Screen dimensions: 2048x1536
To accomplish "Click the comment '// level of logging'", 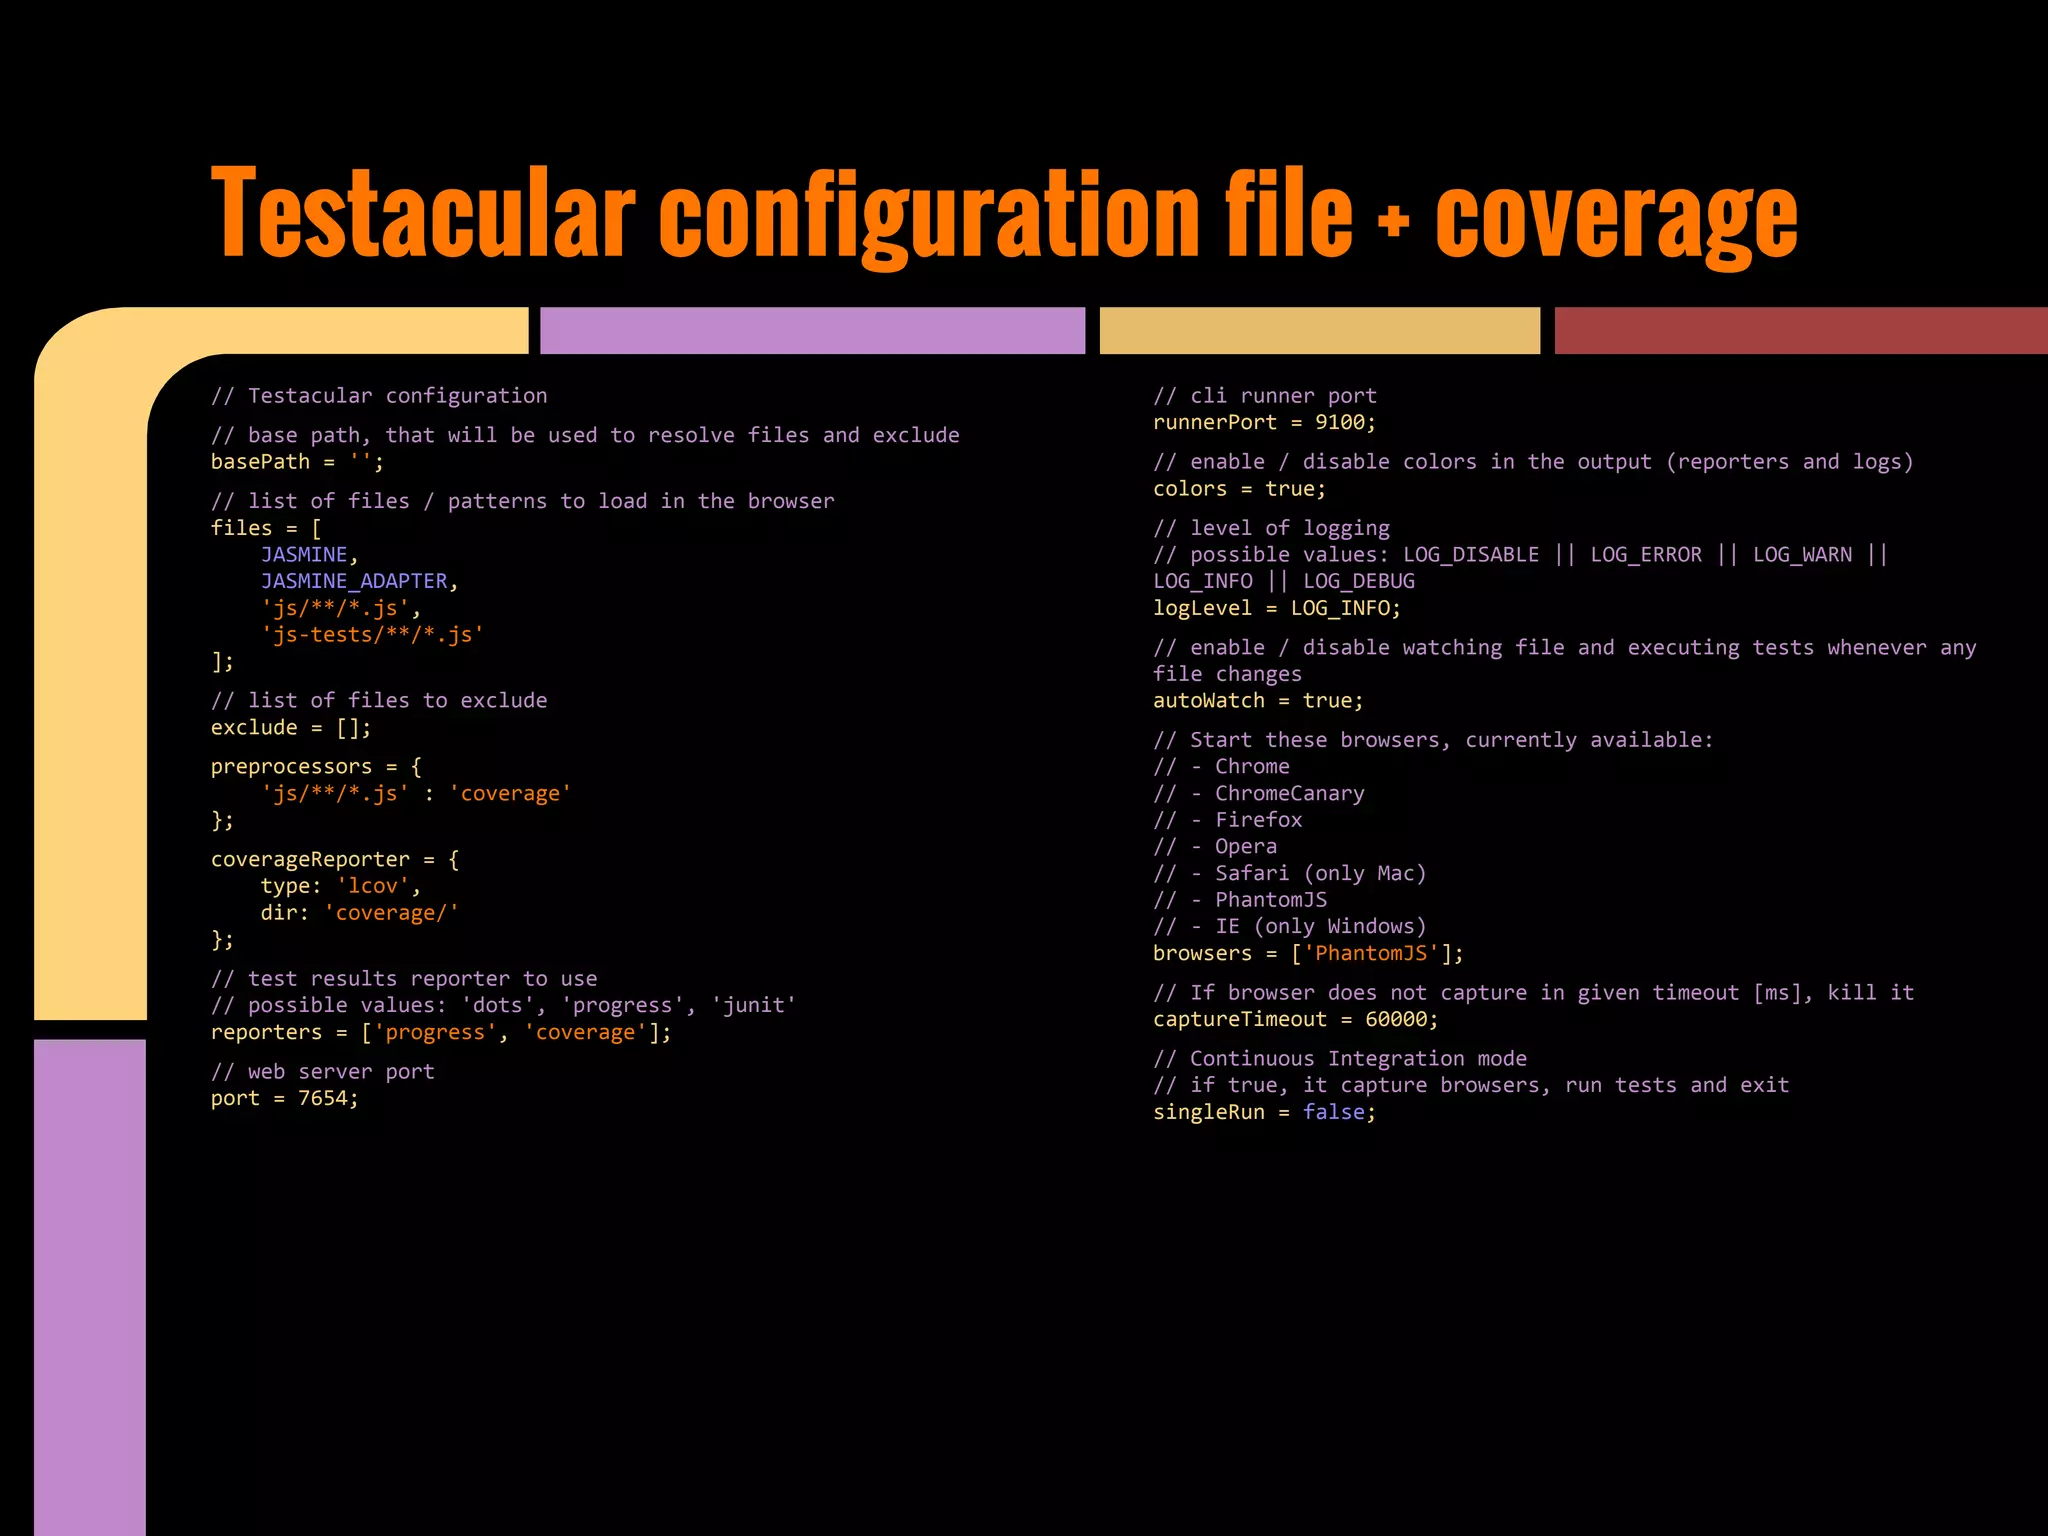I will (1271, 528).
